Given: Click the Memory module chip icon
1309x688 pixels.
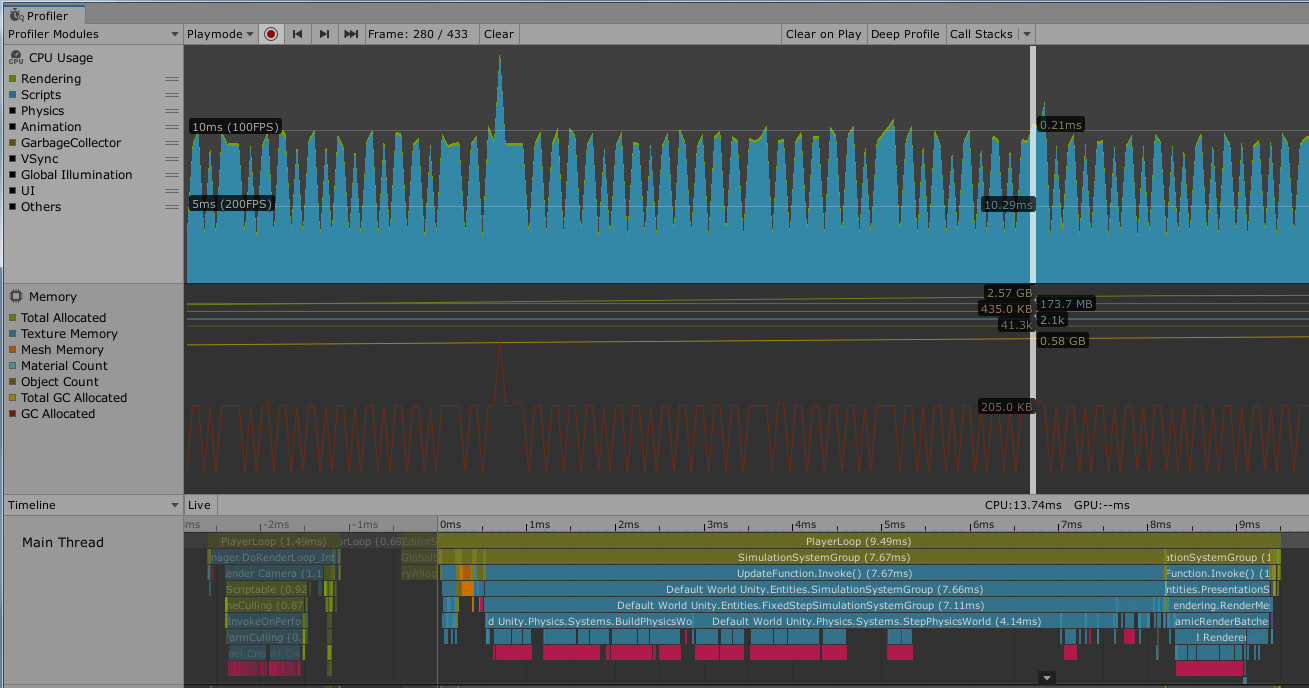Looking at the screenshot, I should click(x=16, y=297).
